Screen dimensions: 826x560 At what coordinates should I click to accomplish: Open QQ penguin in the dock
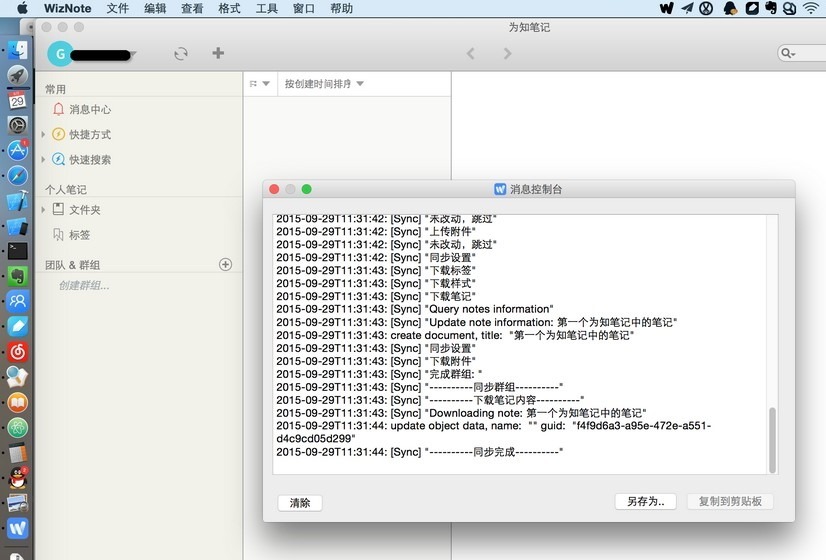(17, 478)
